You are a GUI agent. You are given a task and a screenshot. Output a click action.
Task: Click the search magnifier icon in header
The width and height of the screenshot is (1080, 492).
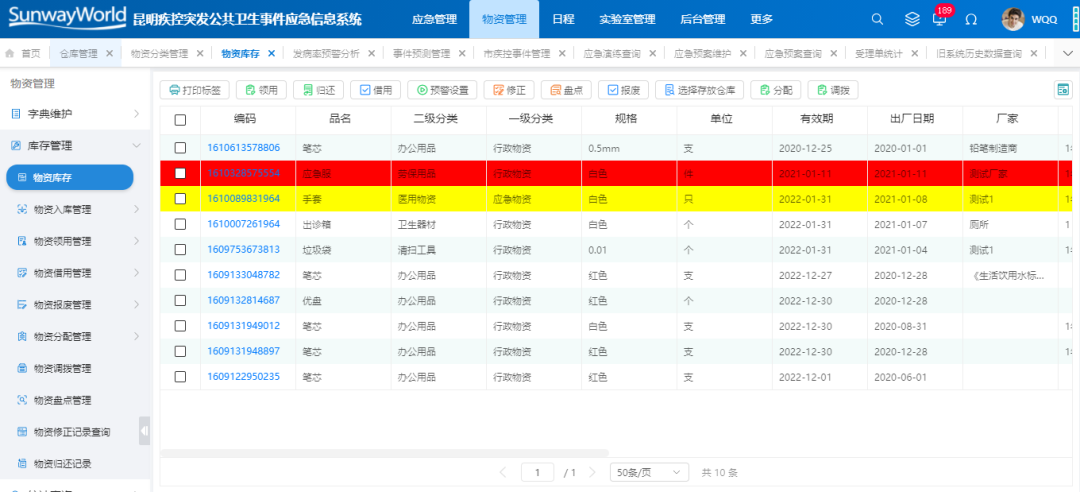(x=877, y=19)
